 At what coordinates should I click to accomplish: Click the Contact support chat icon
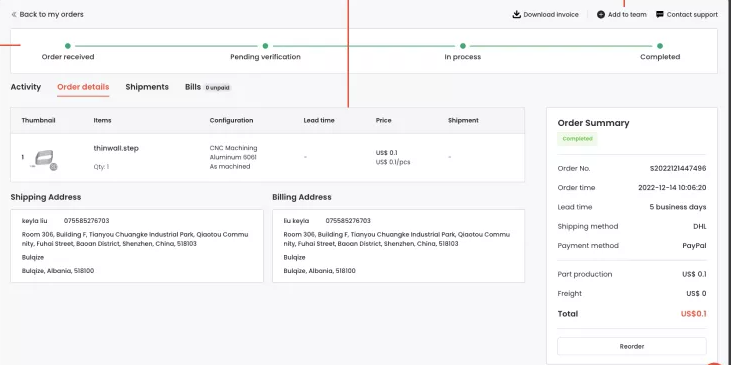pos(660,14)
